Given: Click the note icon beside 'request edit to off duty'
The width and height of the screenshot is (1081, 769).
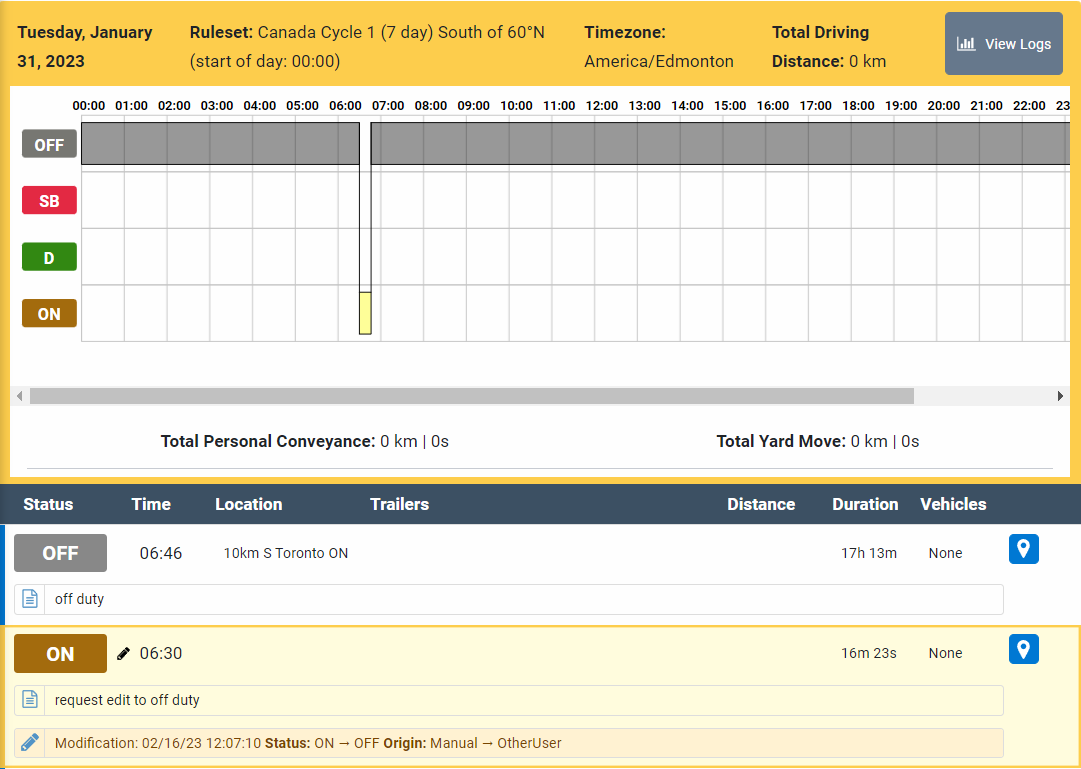Looking at the screenshot, I should pyautogui.click(x=29, y=699).
